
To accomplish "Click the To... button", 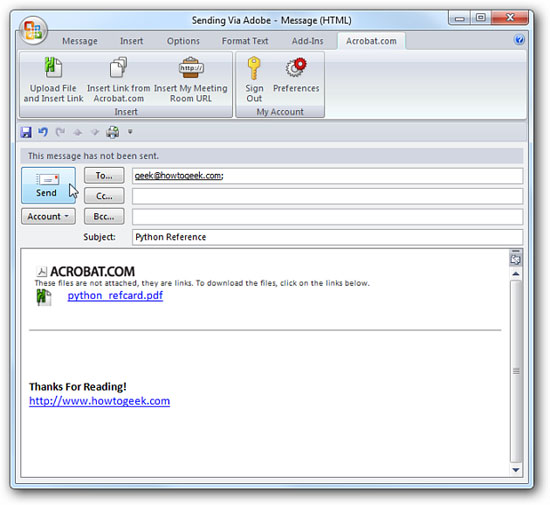I will [104, 175].
